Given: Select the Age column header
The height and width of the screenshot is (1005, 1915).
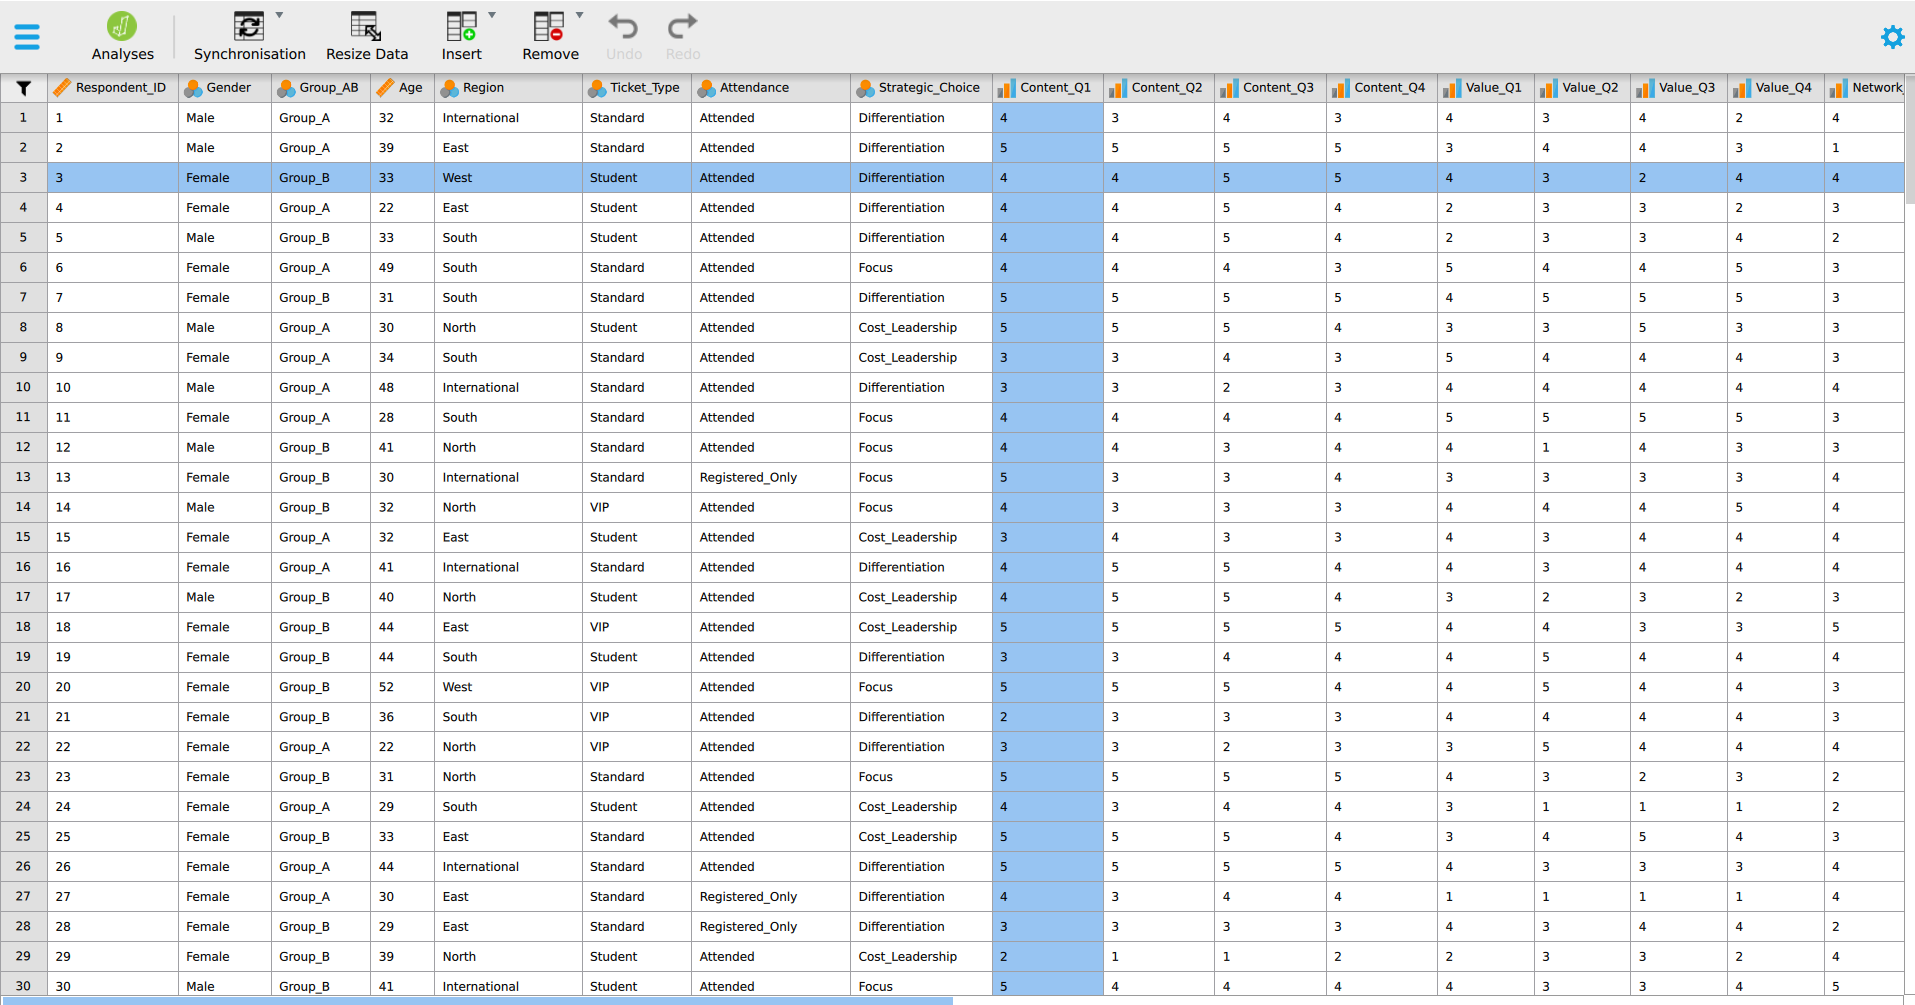Looking at the screenshot, I should pos(403,88).
